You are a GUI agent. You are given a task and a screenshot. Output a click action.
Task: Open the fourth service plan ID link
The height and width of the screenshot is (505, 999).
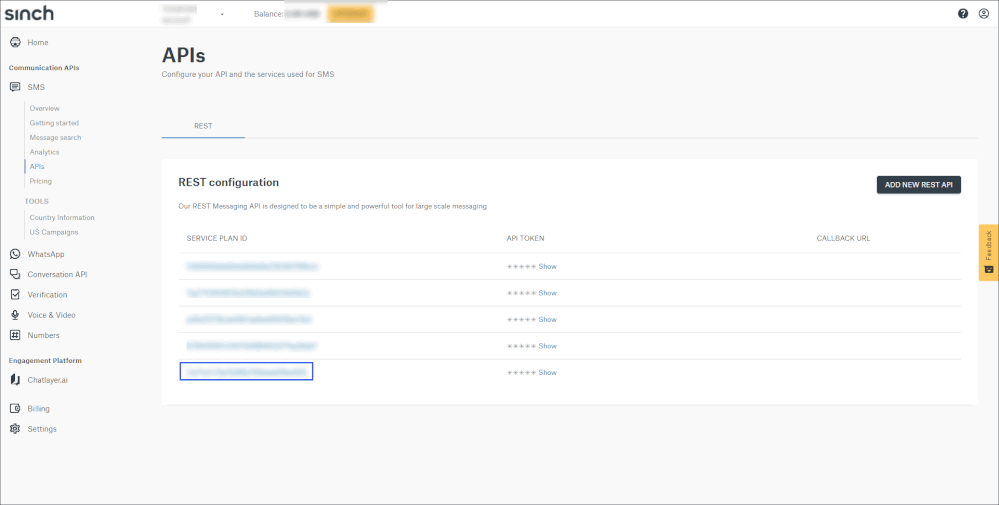pos(252,346)
